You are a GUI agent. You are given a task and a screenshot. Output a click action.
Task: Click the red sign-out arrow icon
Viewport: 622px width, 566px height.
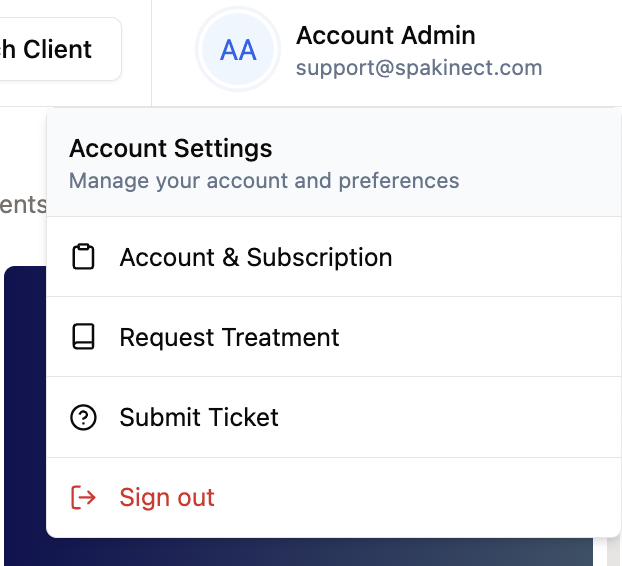click(83, 497)
